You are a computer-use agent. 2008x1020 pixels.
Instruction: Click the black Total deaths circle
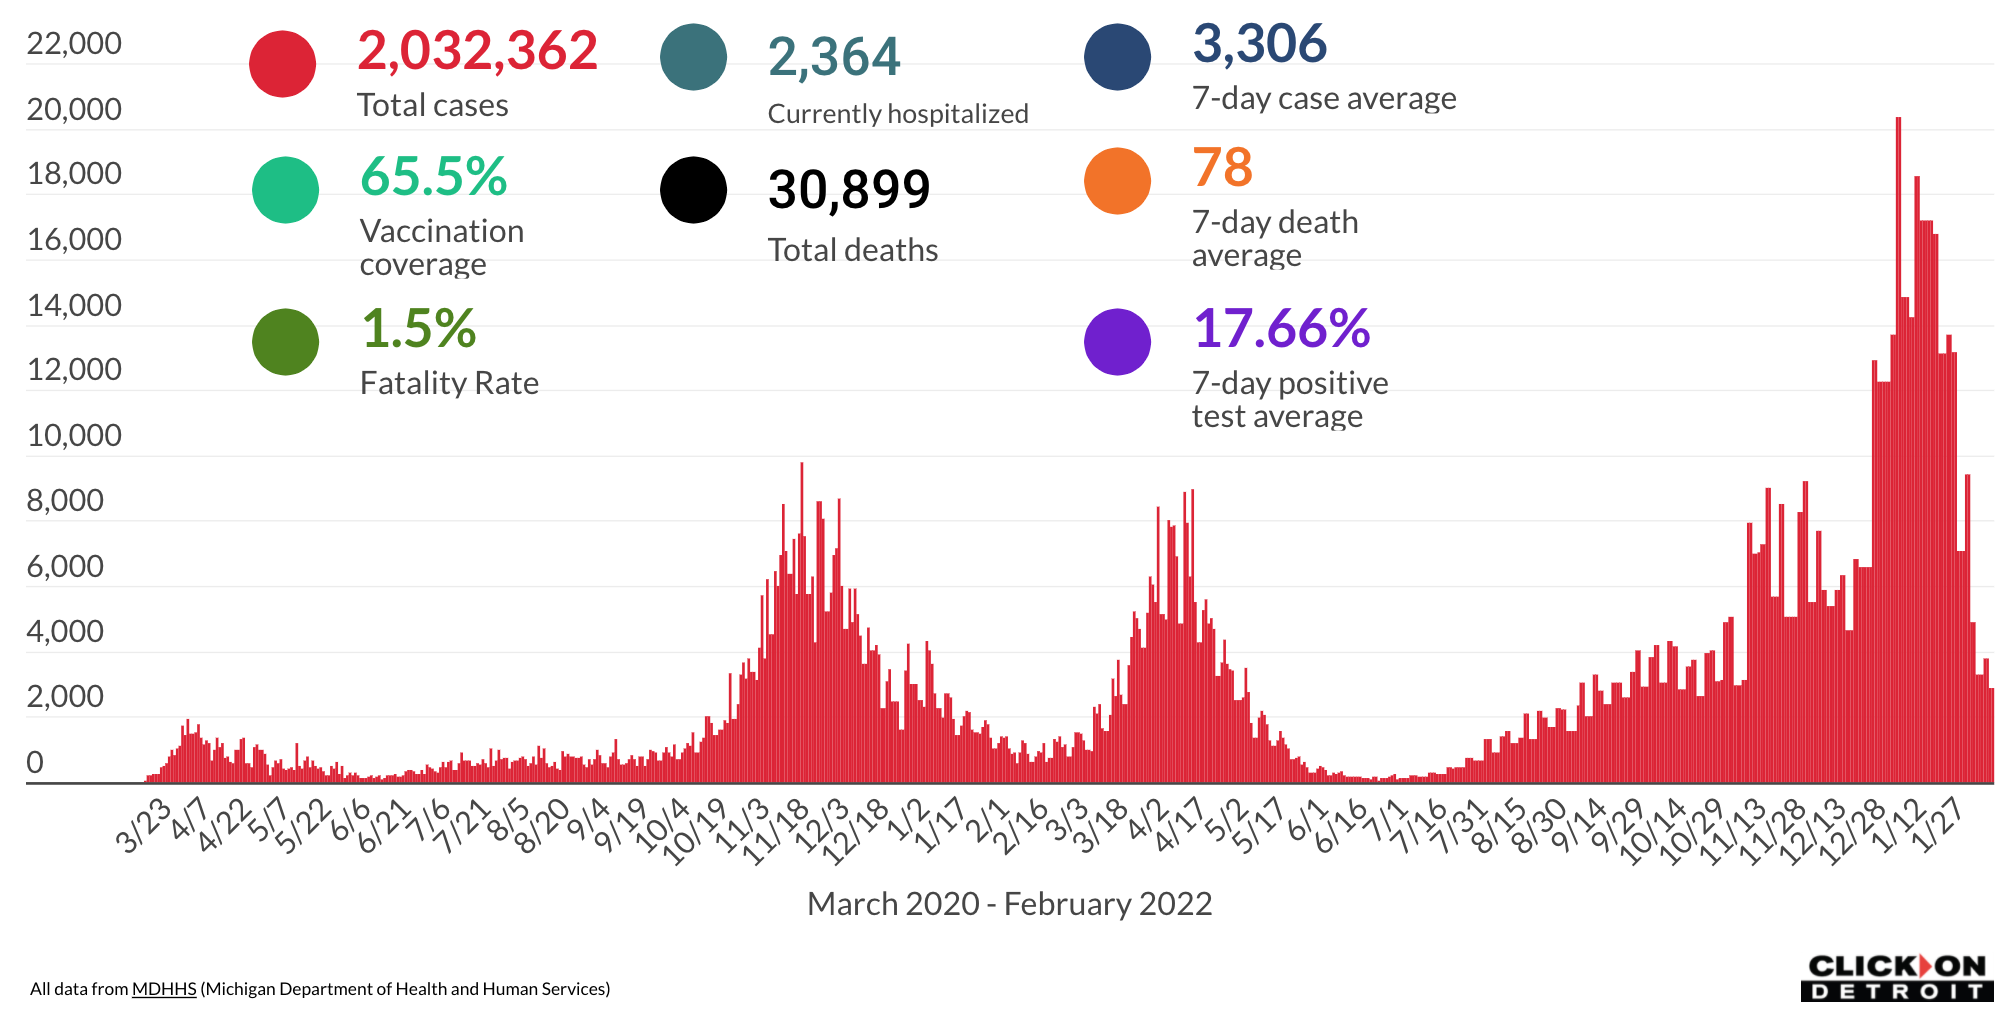(693, 190)
